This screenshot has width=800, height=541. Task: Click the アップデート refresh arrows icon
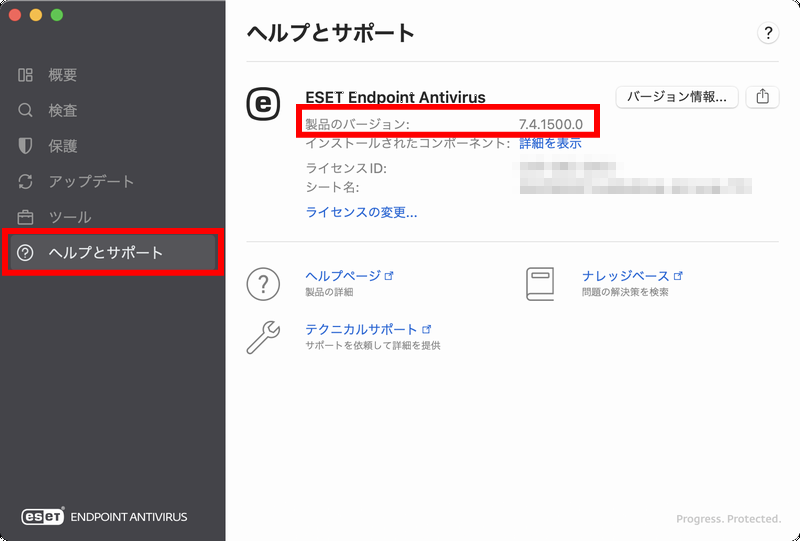pos(25,181)
